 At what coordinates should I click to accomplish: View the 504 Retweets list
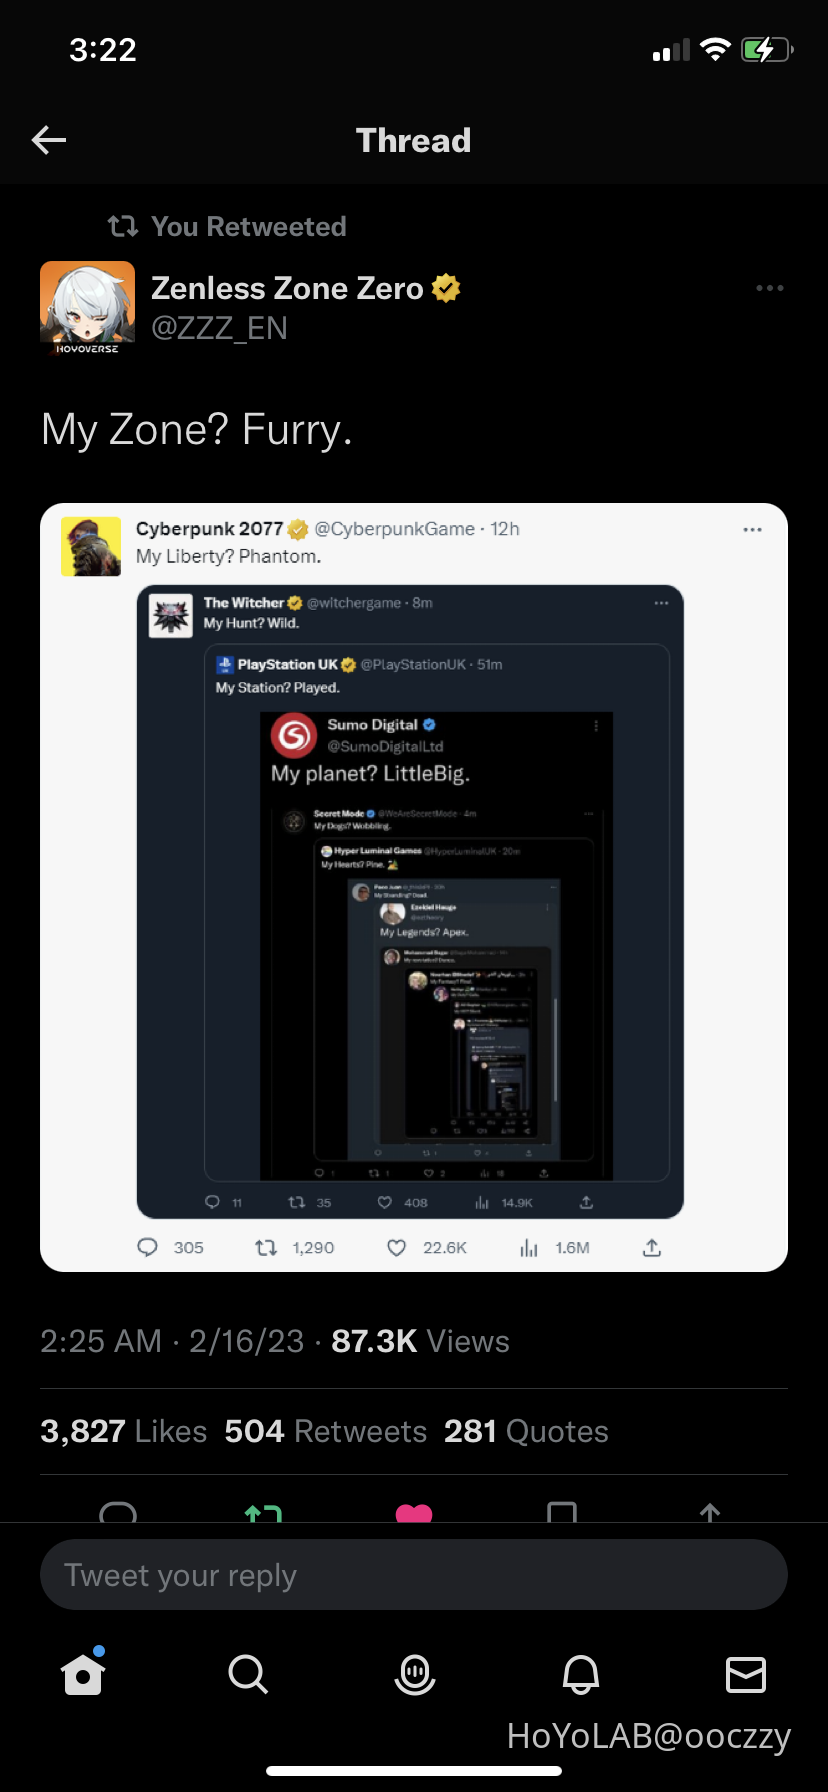[x=326, y=1431]
